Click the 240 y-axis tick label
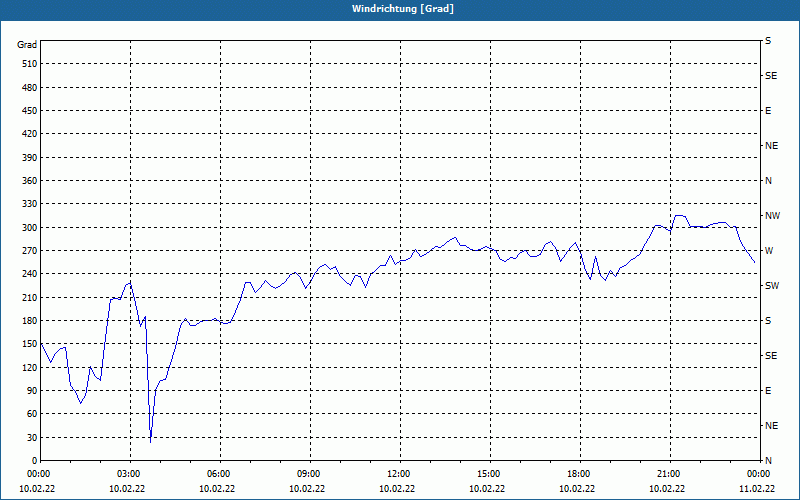This screenshot has height=500, width=800. pyautogui.click(x=29, y=274)
